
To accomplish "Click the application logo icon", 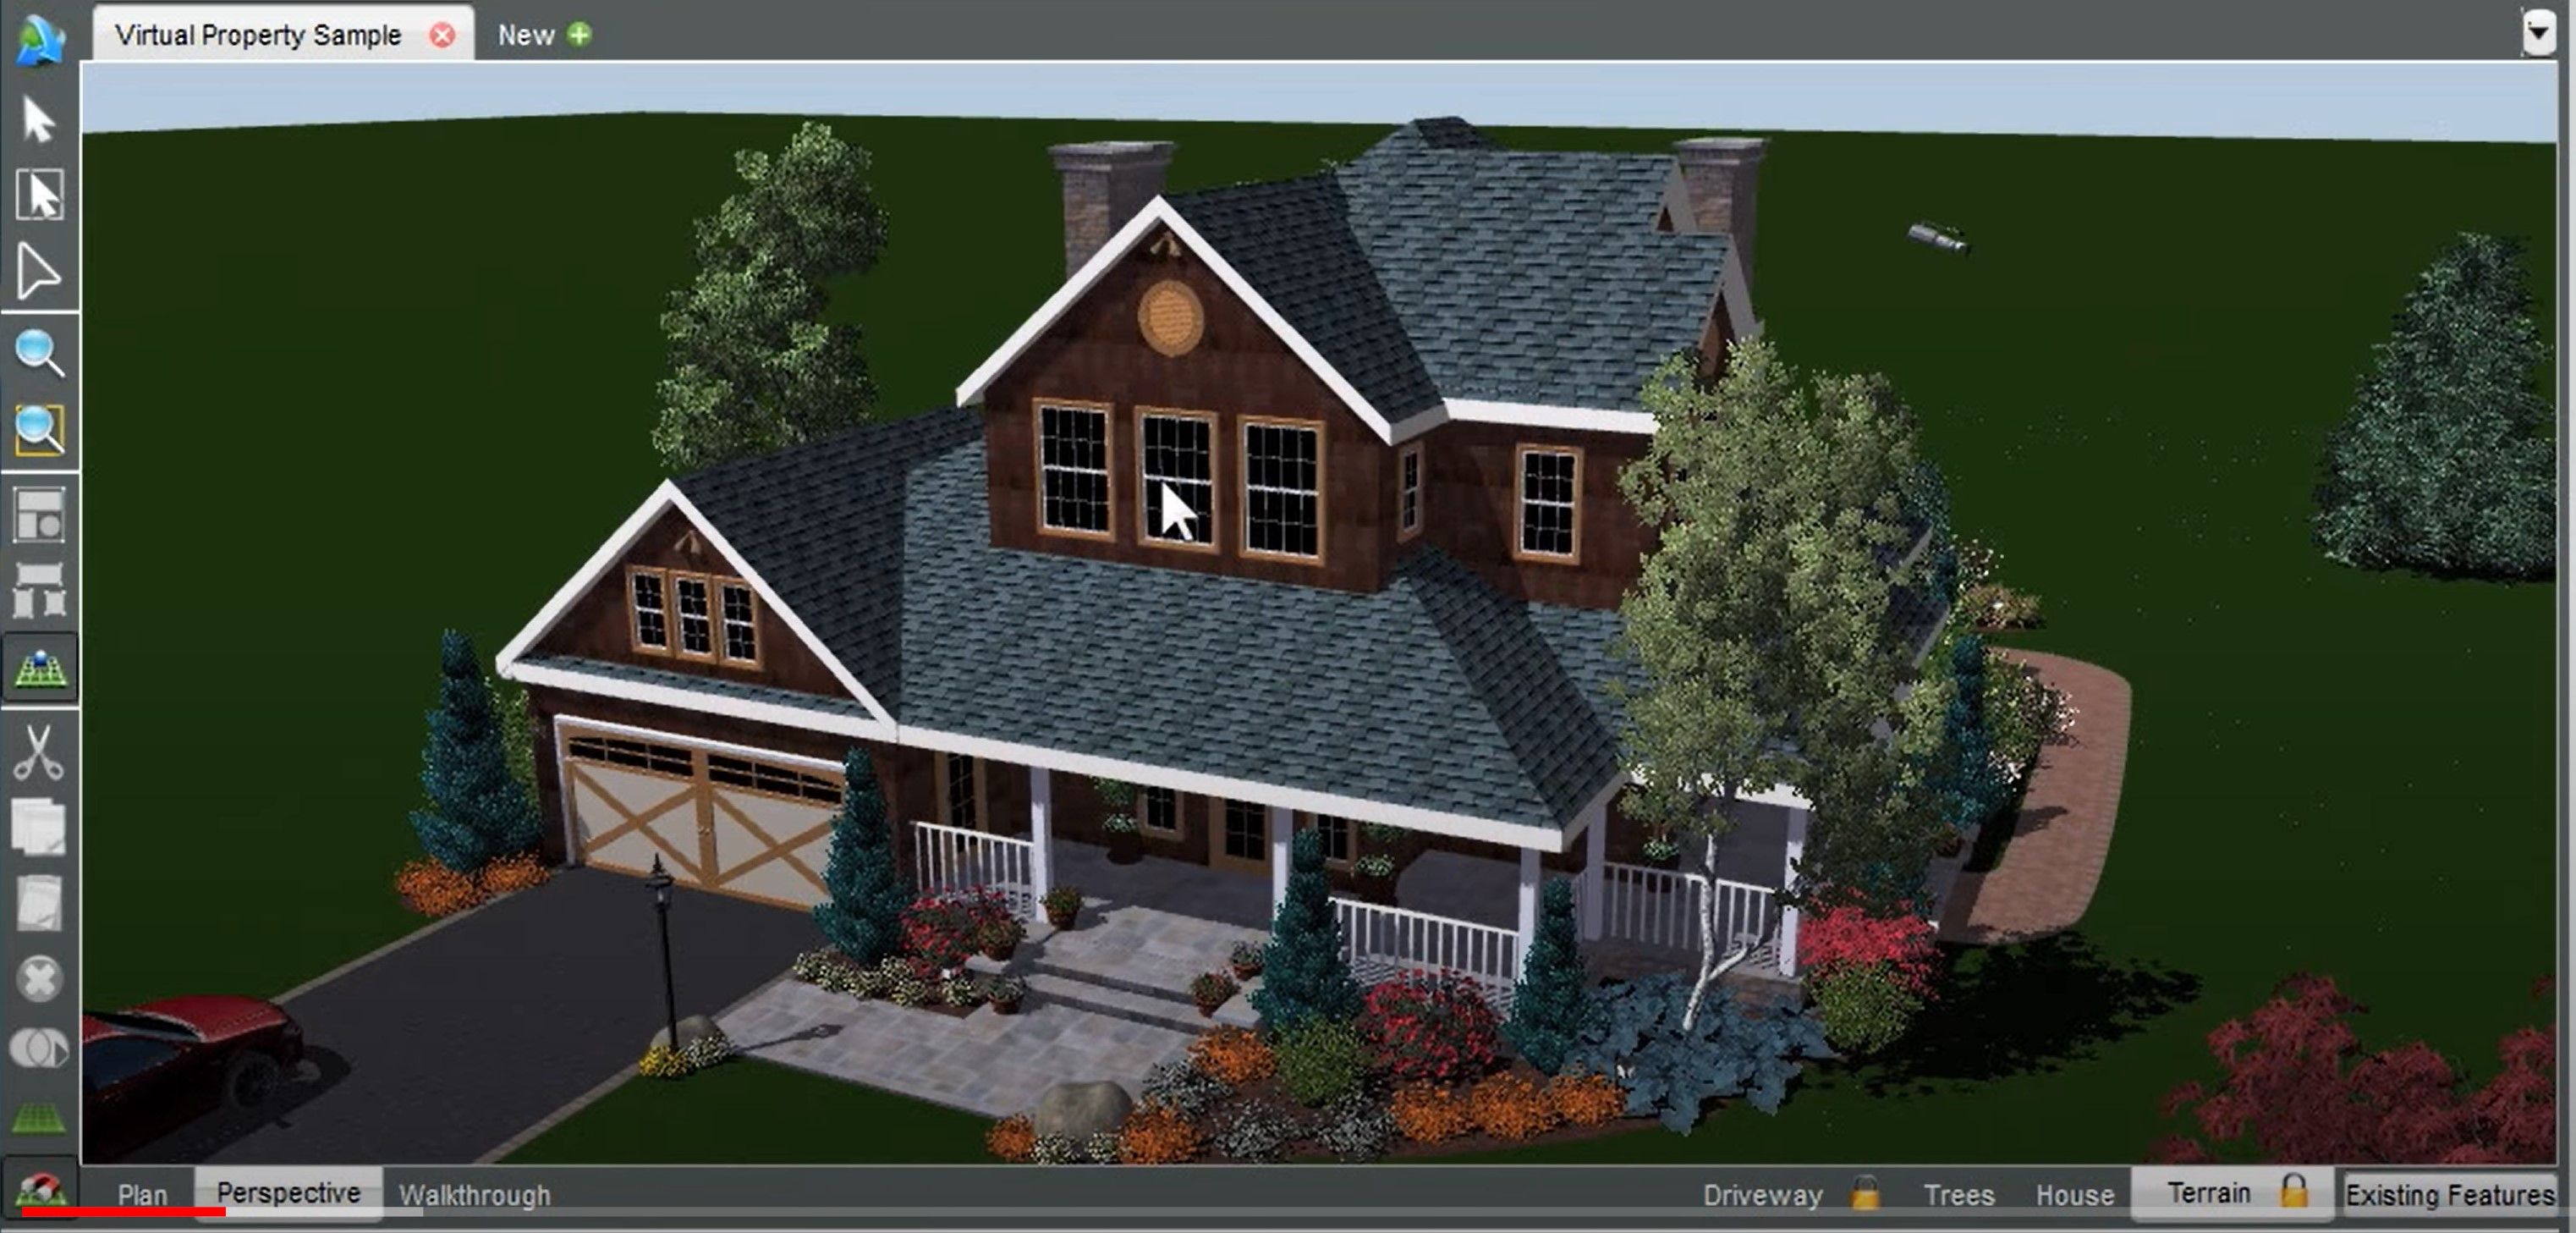I will pyautogui.click(x=40, y=33).
